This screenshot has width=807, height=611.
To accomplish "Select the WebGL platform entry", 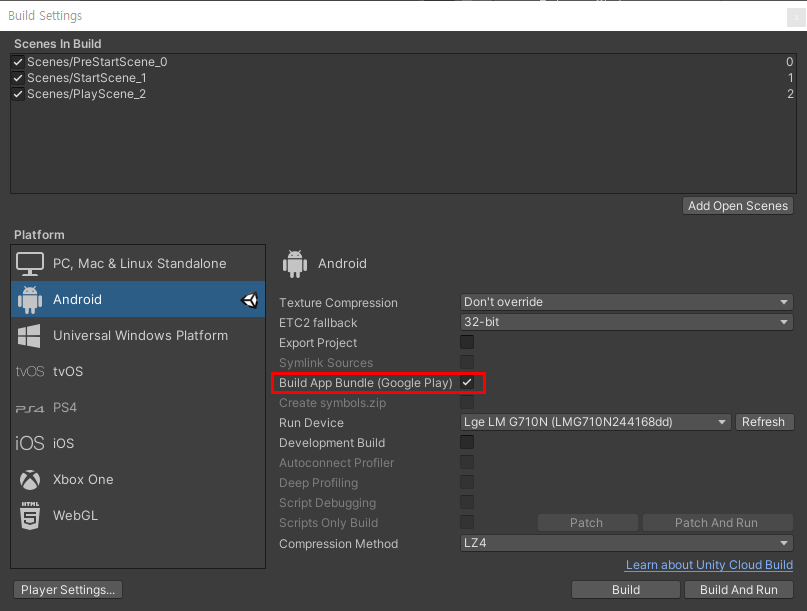I will [x=138, y=515].
